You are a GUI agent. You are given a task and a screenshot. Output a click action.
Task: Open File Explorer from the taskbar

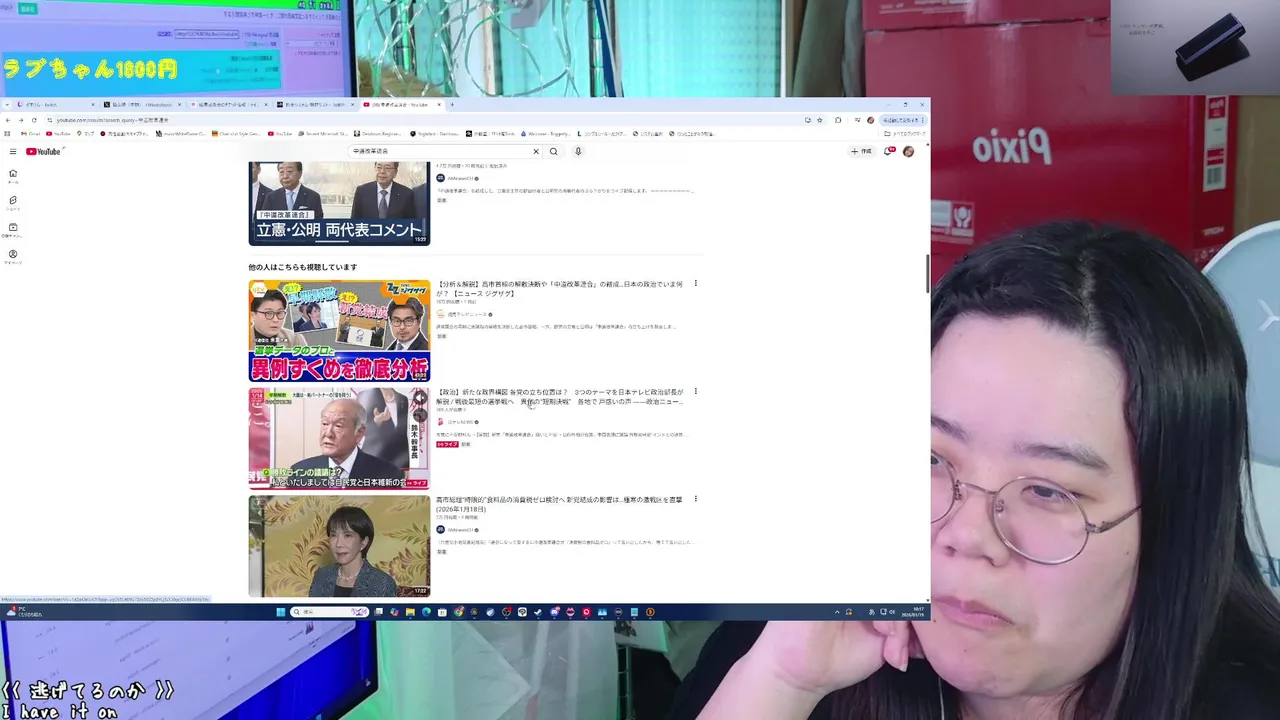tap(410, 612)
